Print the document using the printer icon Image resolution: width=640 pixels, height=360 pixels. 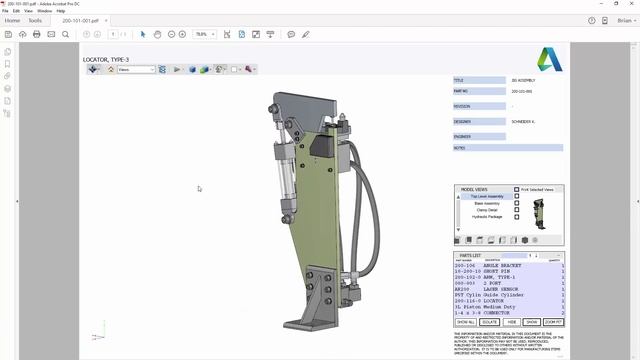click(x=37, y=34)
